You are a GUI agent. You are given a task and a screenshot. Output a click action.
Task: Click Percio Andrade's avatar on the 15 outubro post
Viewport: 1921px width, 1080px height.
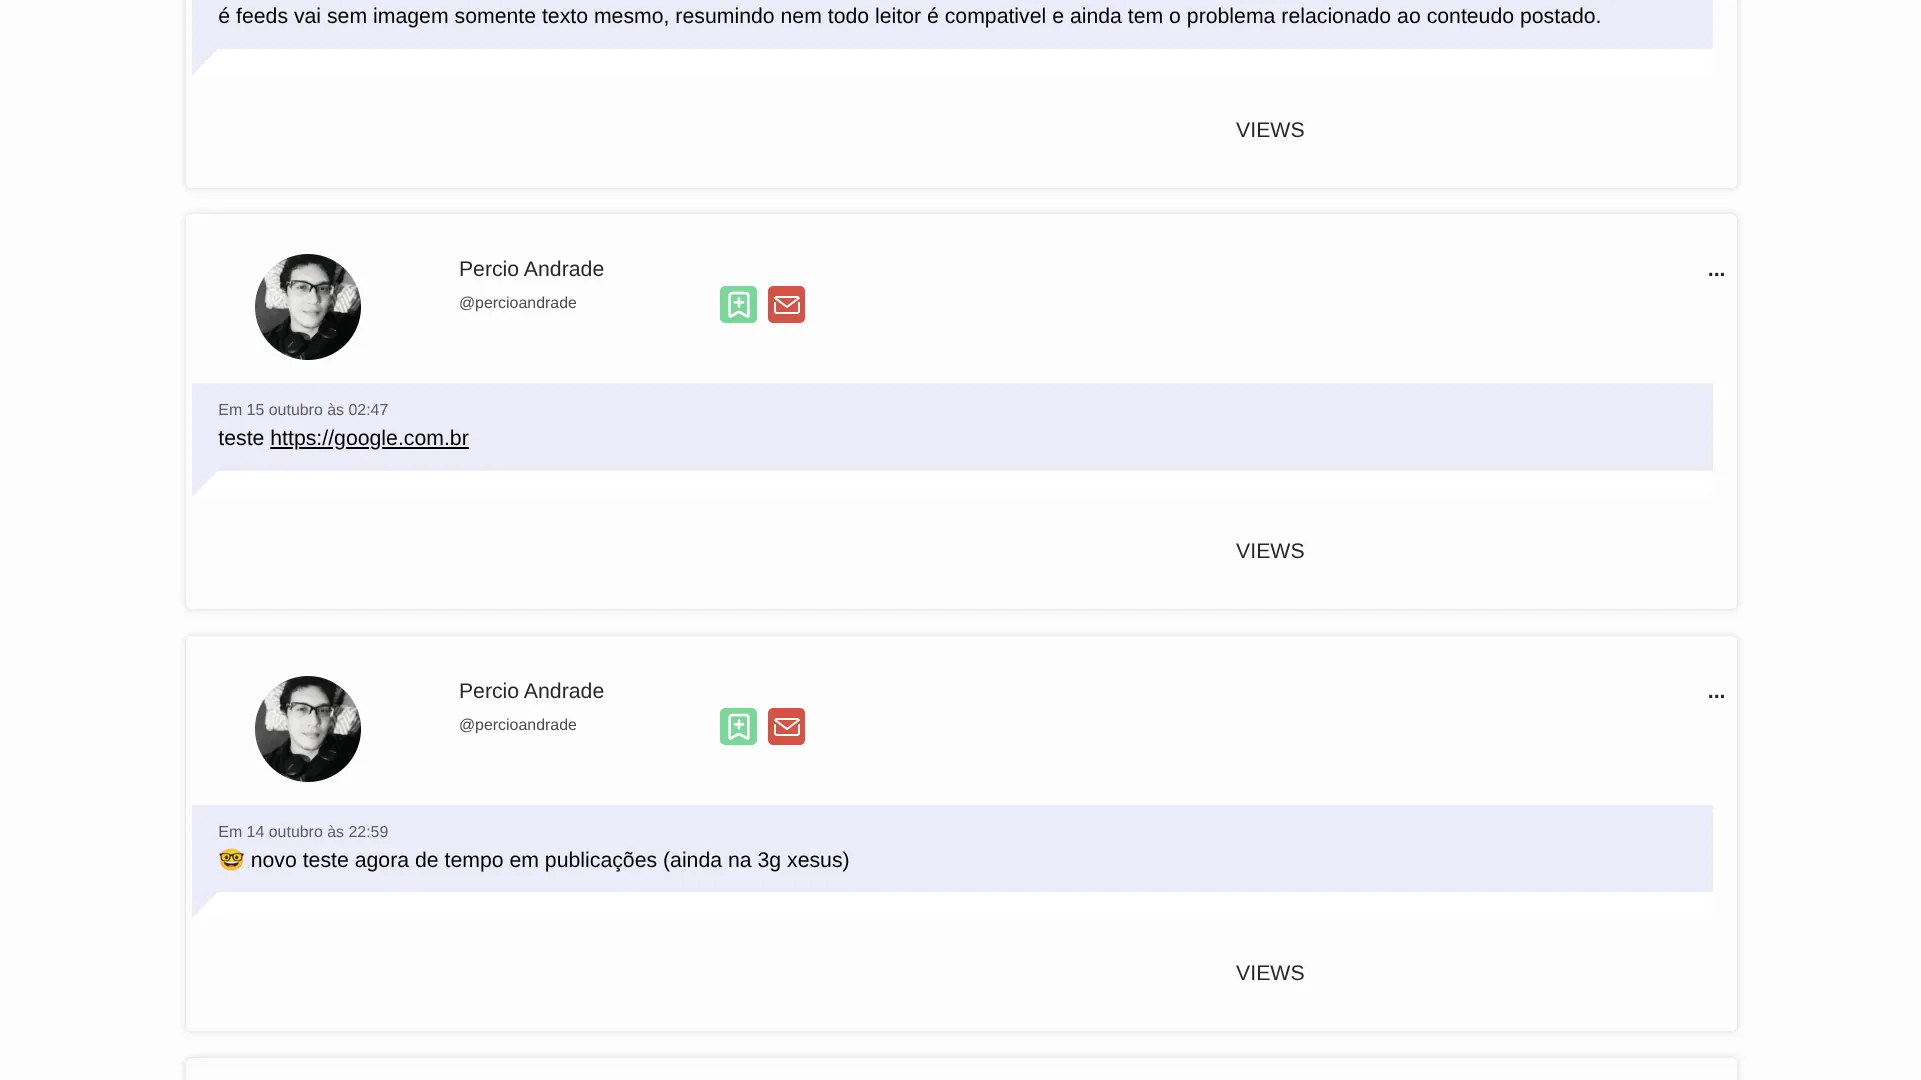(x=308, y=307)
